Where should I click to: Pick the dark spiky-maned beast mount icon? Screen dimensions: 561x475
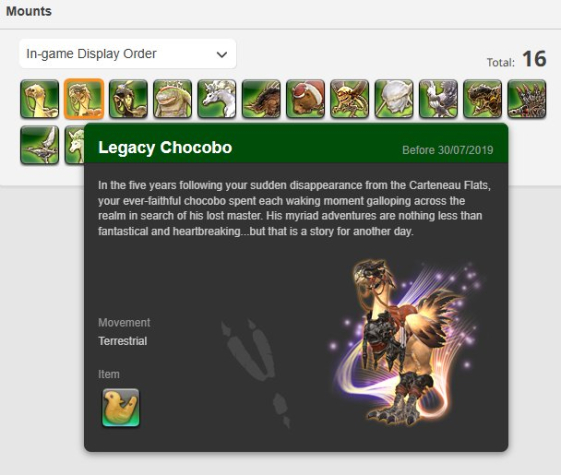pyautogui.click(x=261, y=99)
